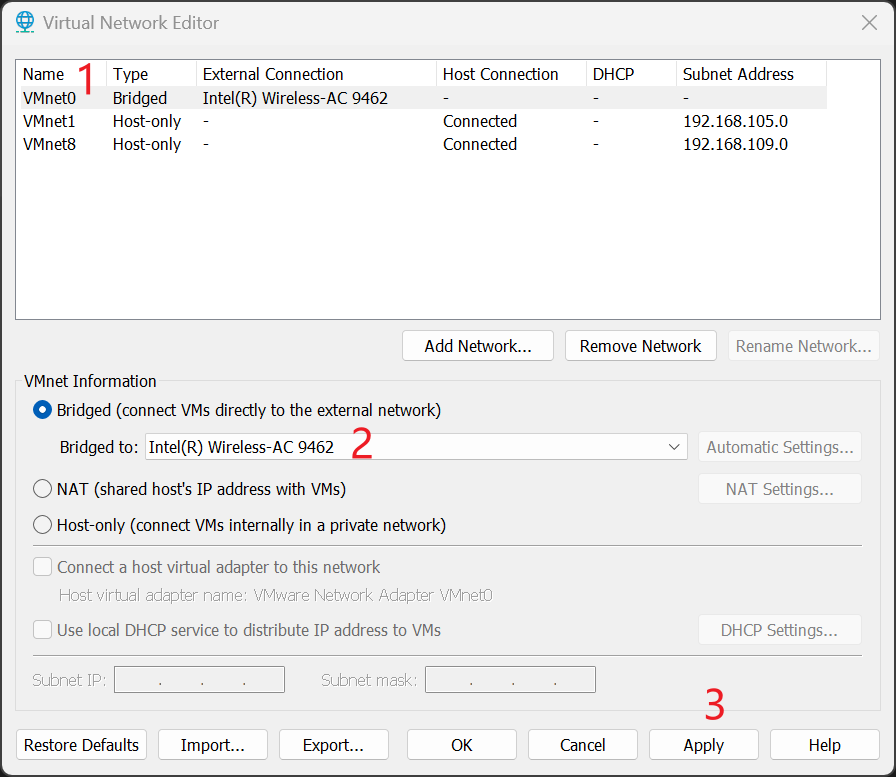Click the Virtual Network Editor globe icon
896x777 pixels.
25,22
